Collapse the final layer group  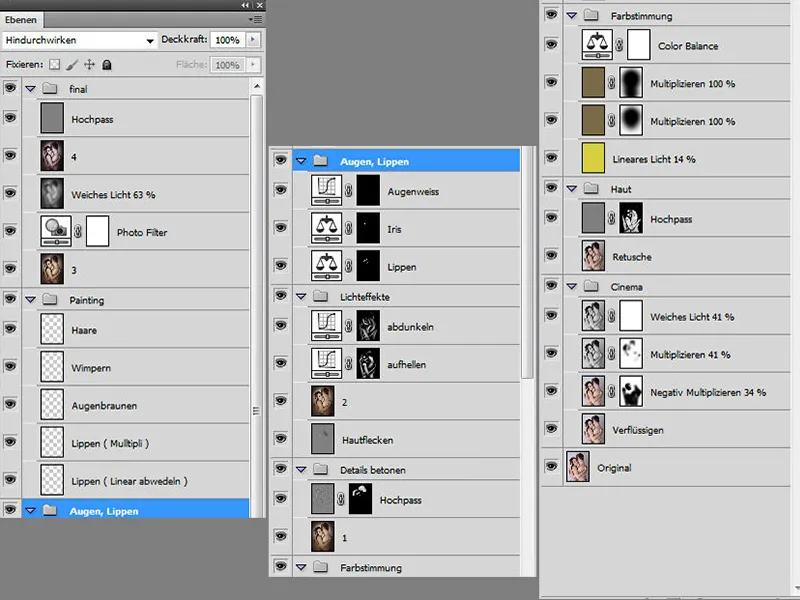tap(31, 89)
